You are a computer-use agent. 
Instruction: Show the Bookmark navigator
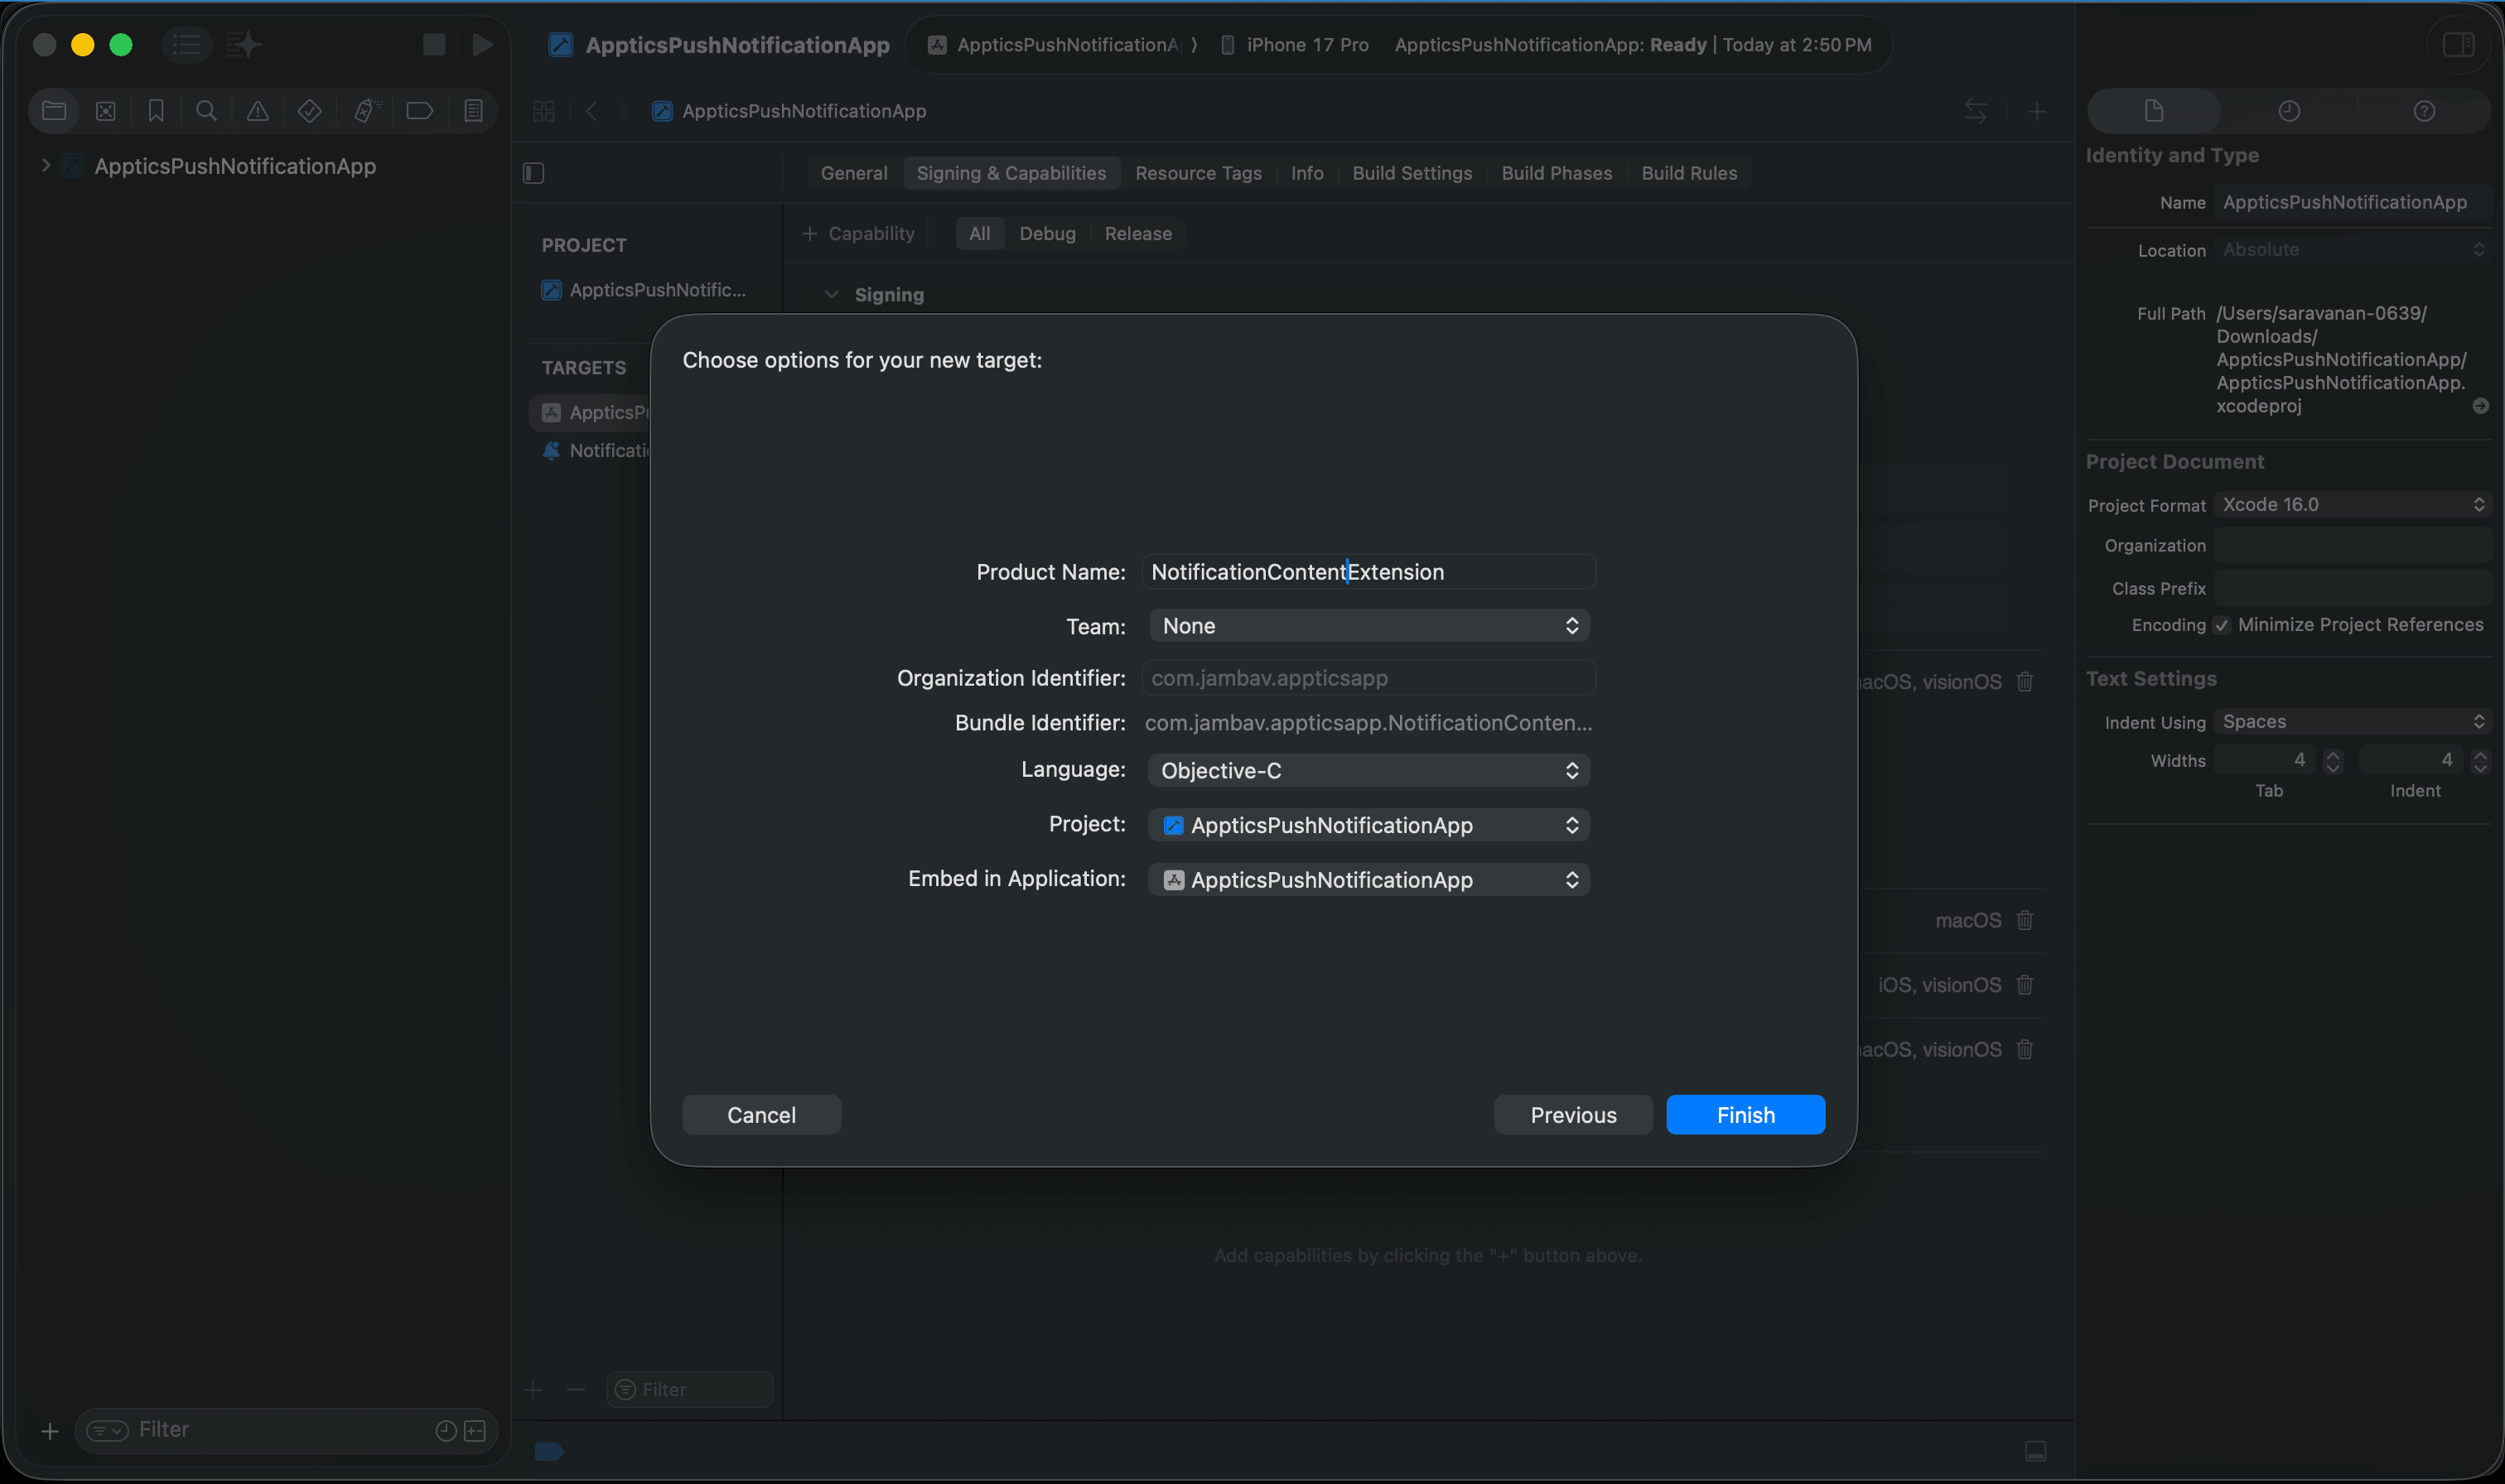pyautogui.click(x=156, y=111)
